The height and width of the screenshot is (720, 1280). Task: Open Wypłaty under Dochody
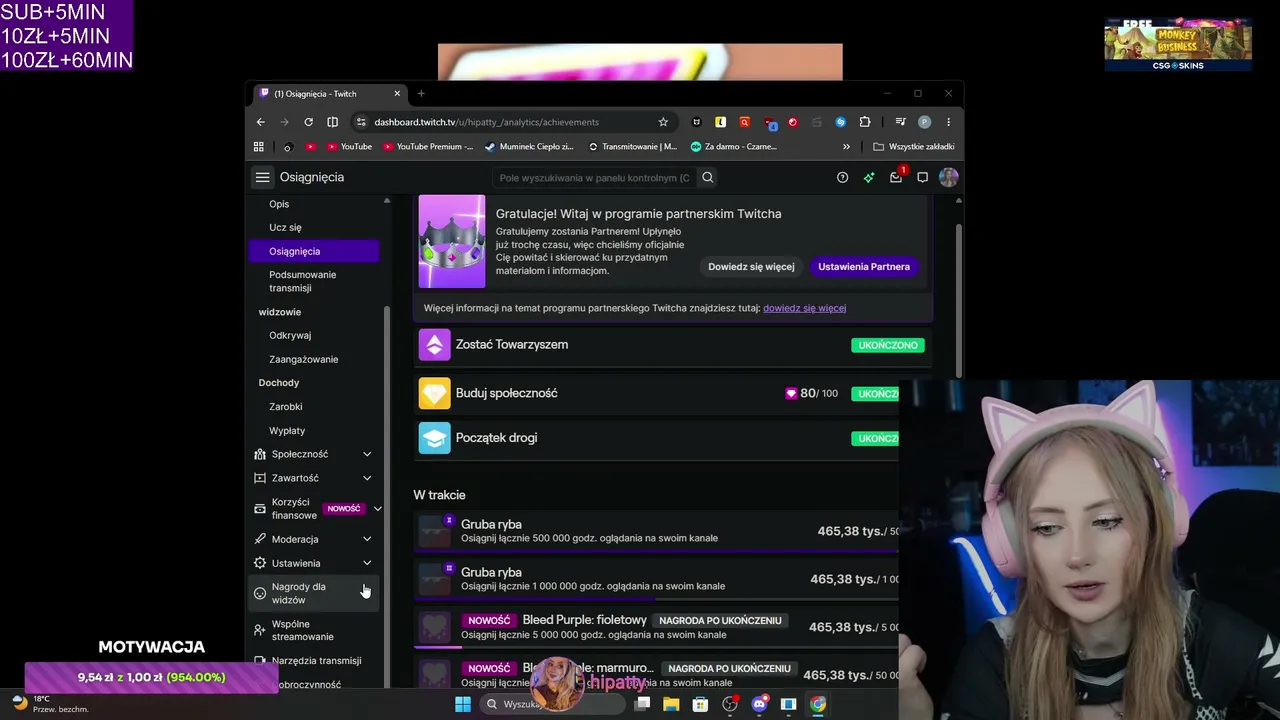(x=287, y=431)
